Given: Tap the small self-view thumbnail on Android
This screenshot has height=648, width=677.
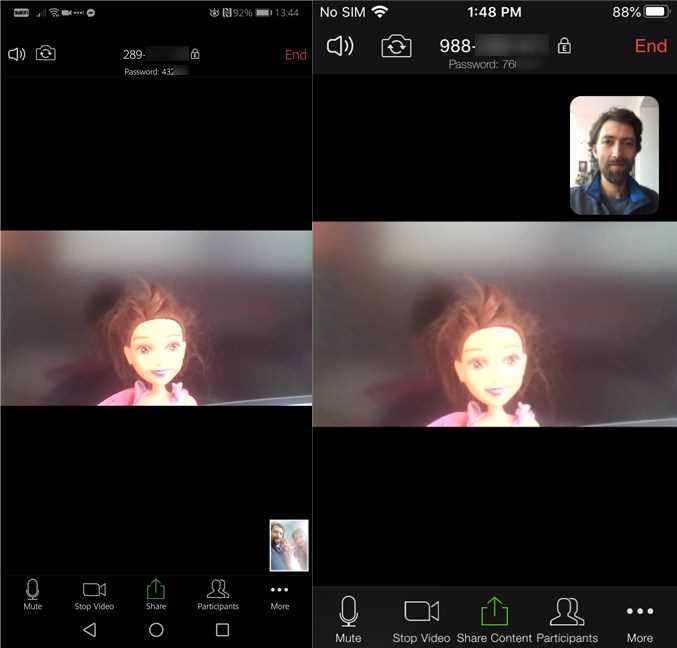Looking at the screenshot, I should click(289, 545).
